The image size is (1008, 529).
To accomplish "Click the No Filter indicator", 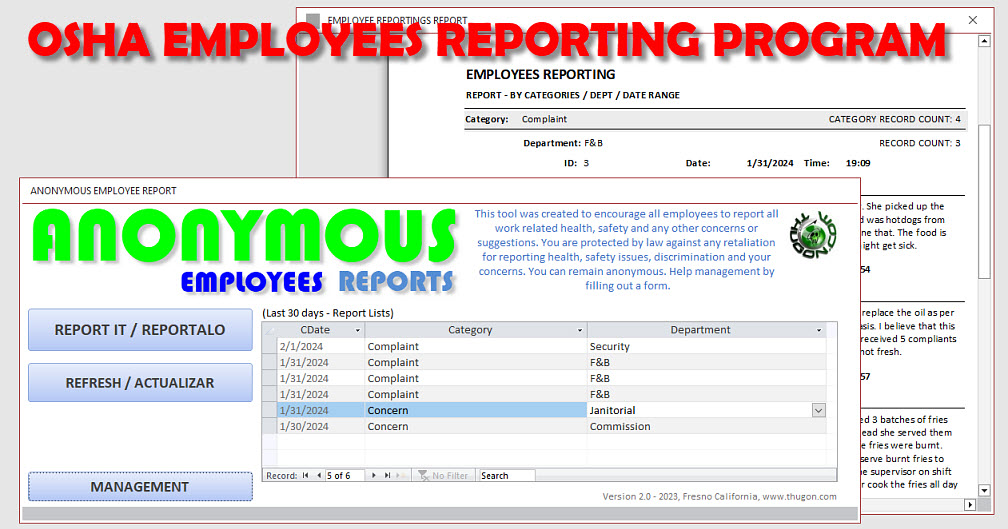I will (x=444, y=476).
